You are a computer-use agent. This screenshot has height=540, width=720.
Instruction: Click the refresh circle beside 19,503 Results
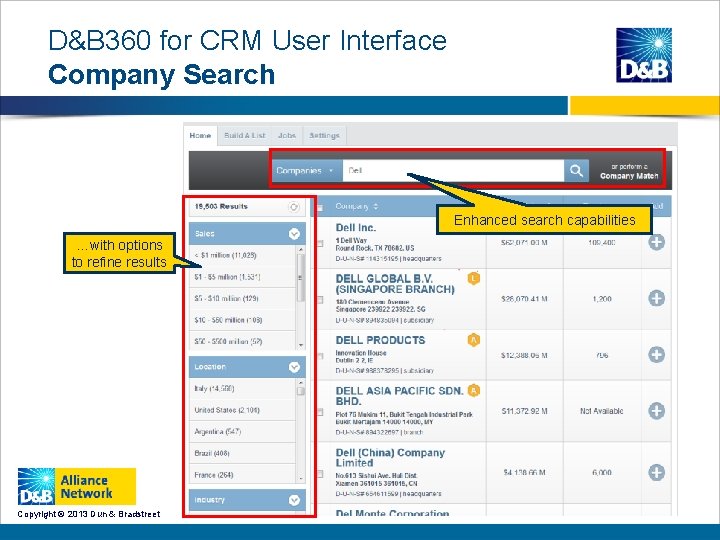click(293, 207)
